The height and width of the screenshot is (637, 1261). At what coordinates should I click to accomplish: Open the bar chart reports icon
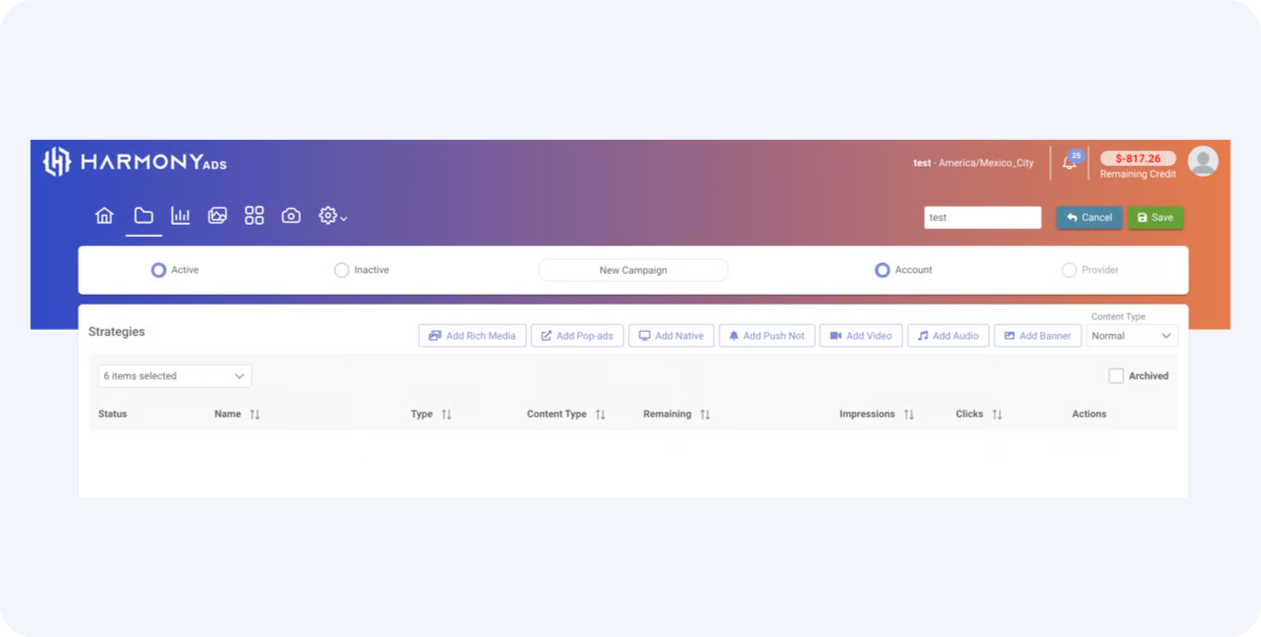(180, 216)
